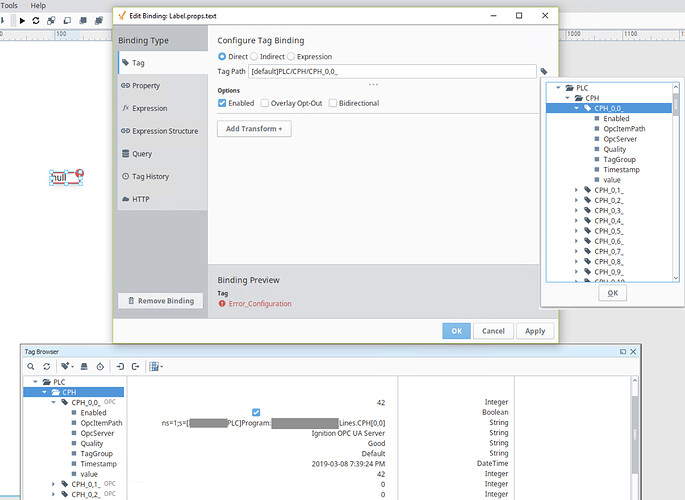The height and width of the screenshot is (500, 685).
Task: Click the send-backward stacked squares icon
Action: point(99,21)
